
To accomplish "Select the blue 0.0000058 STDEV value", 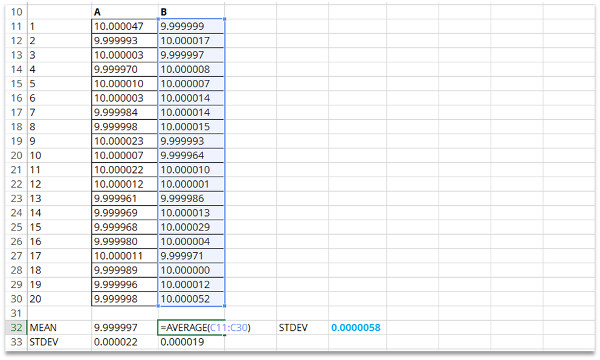I will tap(356, 328).
